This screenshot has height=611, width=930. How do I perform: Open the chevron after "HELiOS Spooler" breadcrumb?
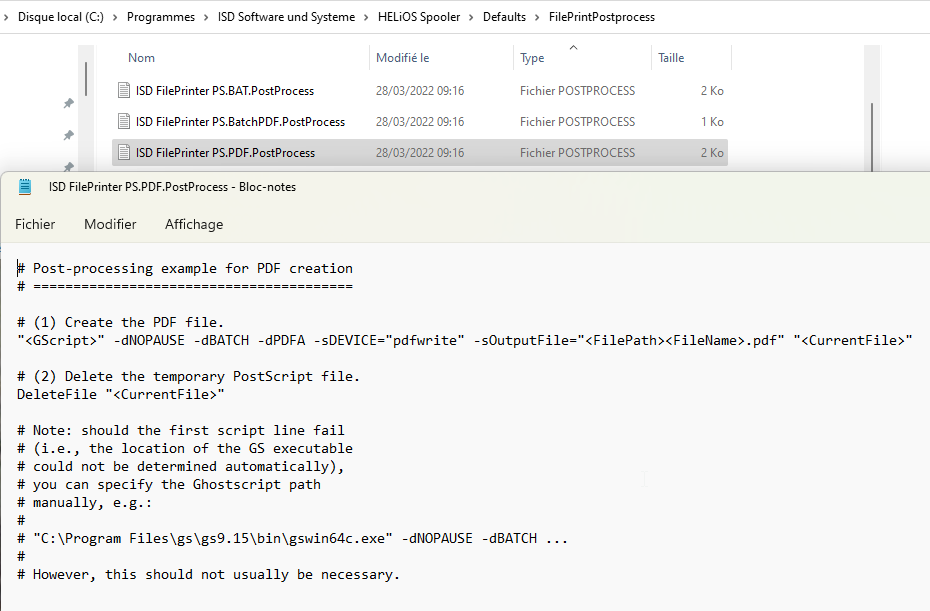click(472, 17)
